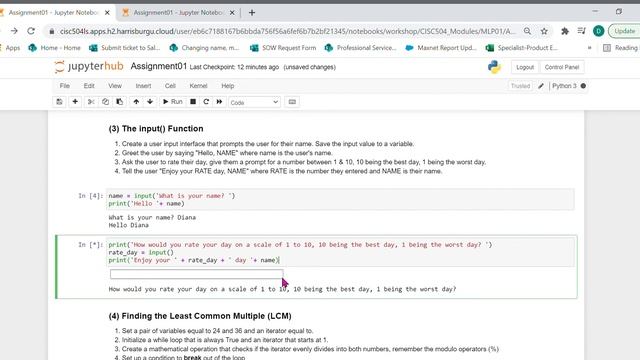Reload the page
The height and width of the screenshot is (360, 640).
click(31, 31)
